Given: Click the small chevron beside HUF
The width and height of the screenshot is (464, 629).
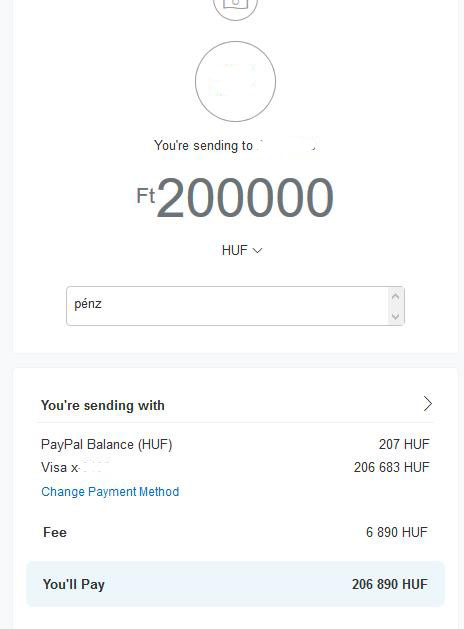Looking at the screenshot, I should click(x=257, y=251).
